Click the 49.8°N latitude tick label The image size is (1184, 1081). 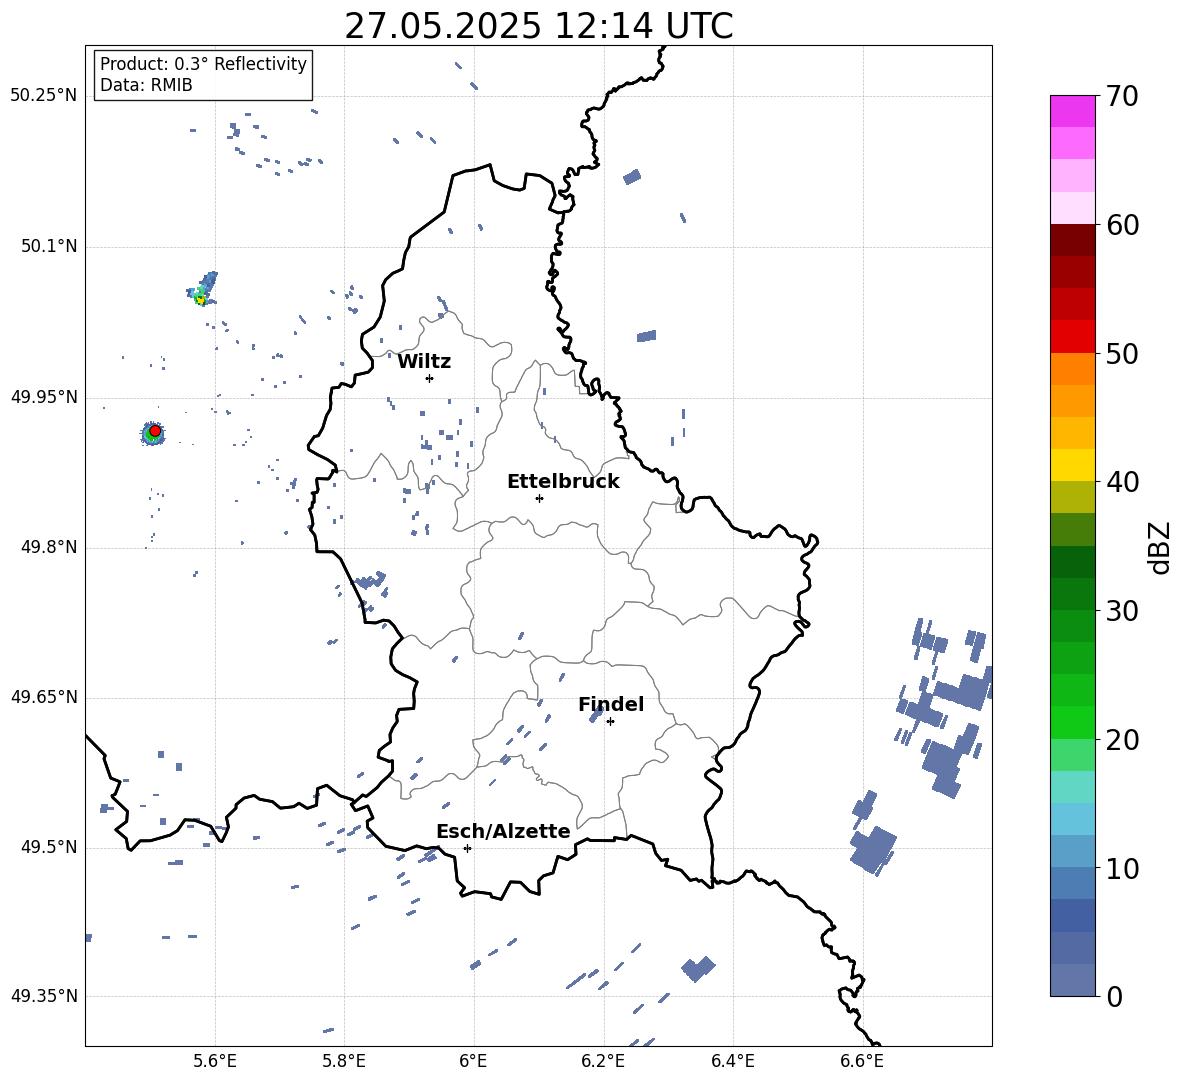point(48,547)
